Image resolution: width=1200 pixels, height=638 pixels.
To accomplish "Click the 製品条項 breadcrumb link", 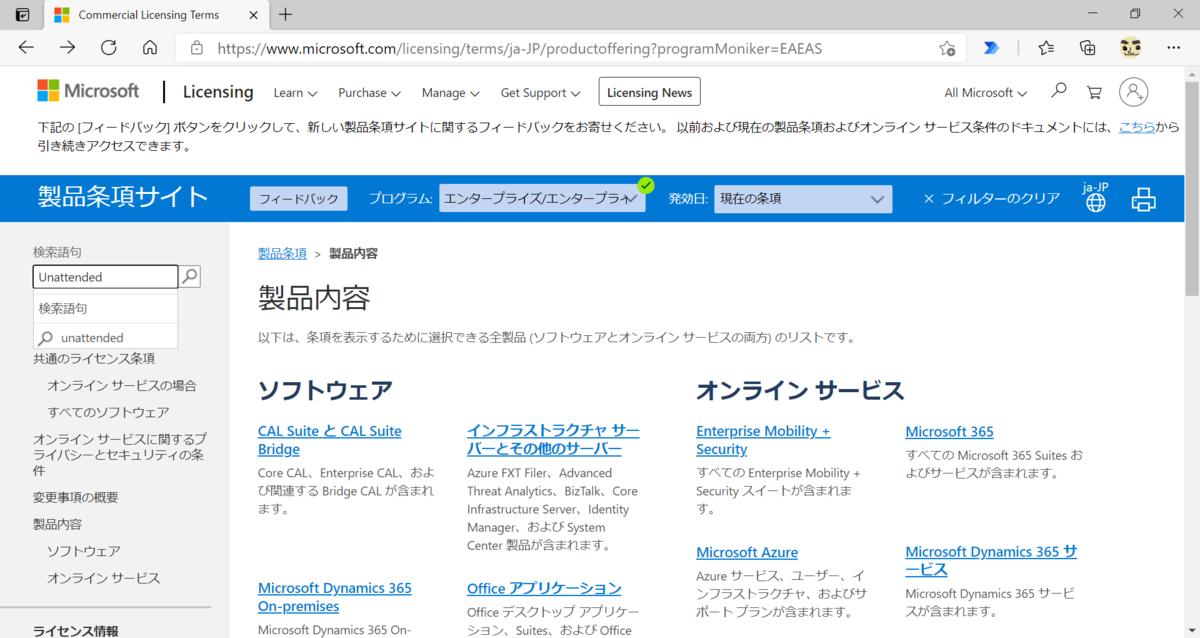I will click(282, 253).
